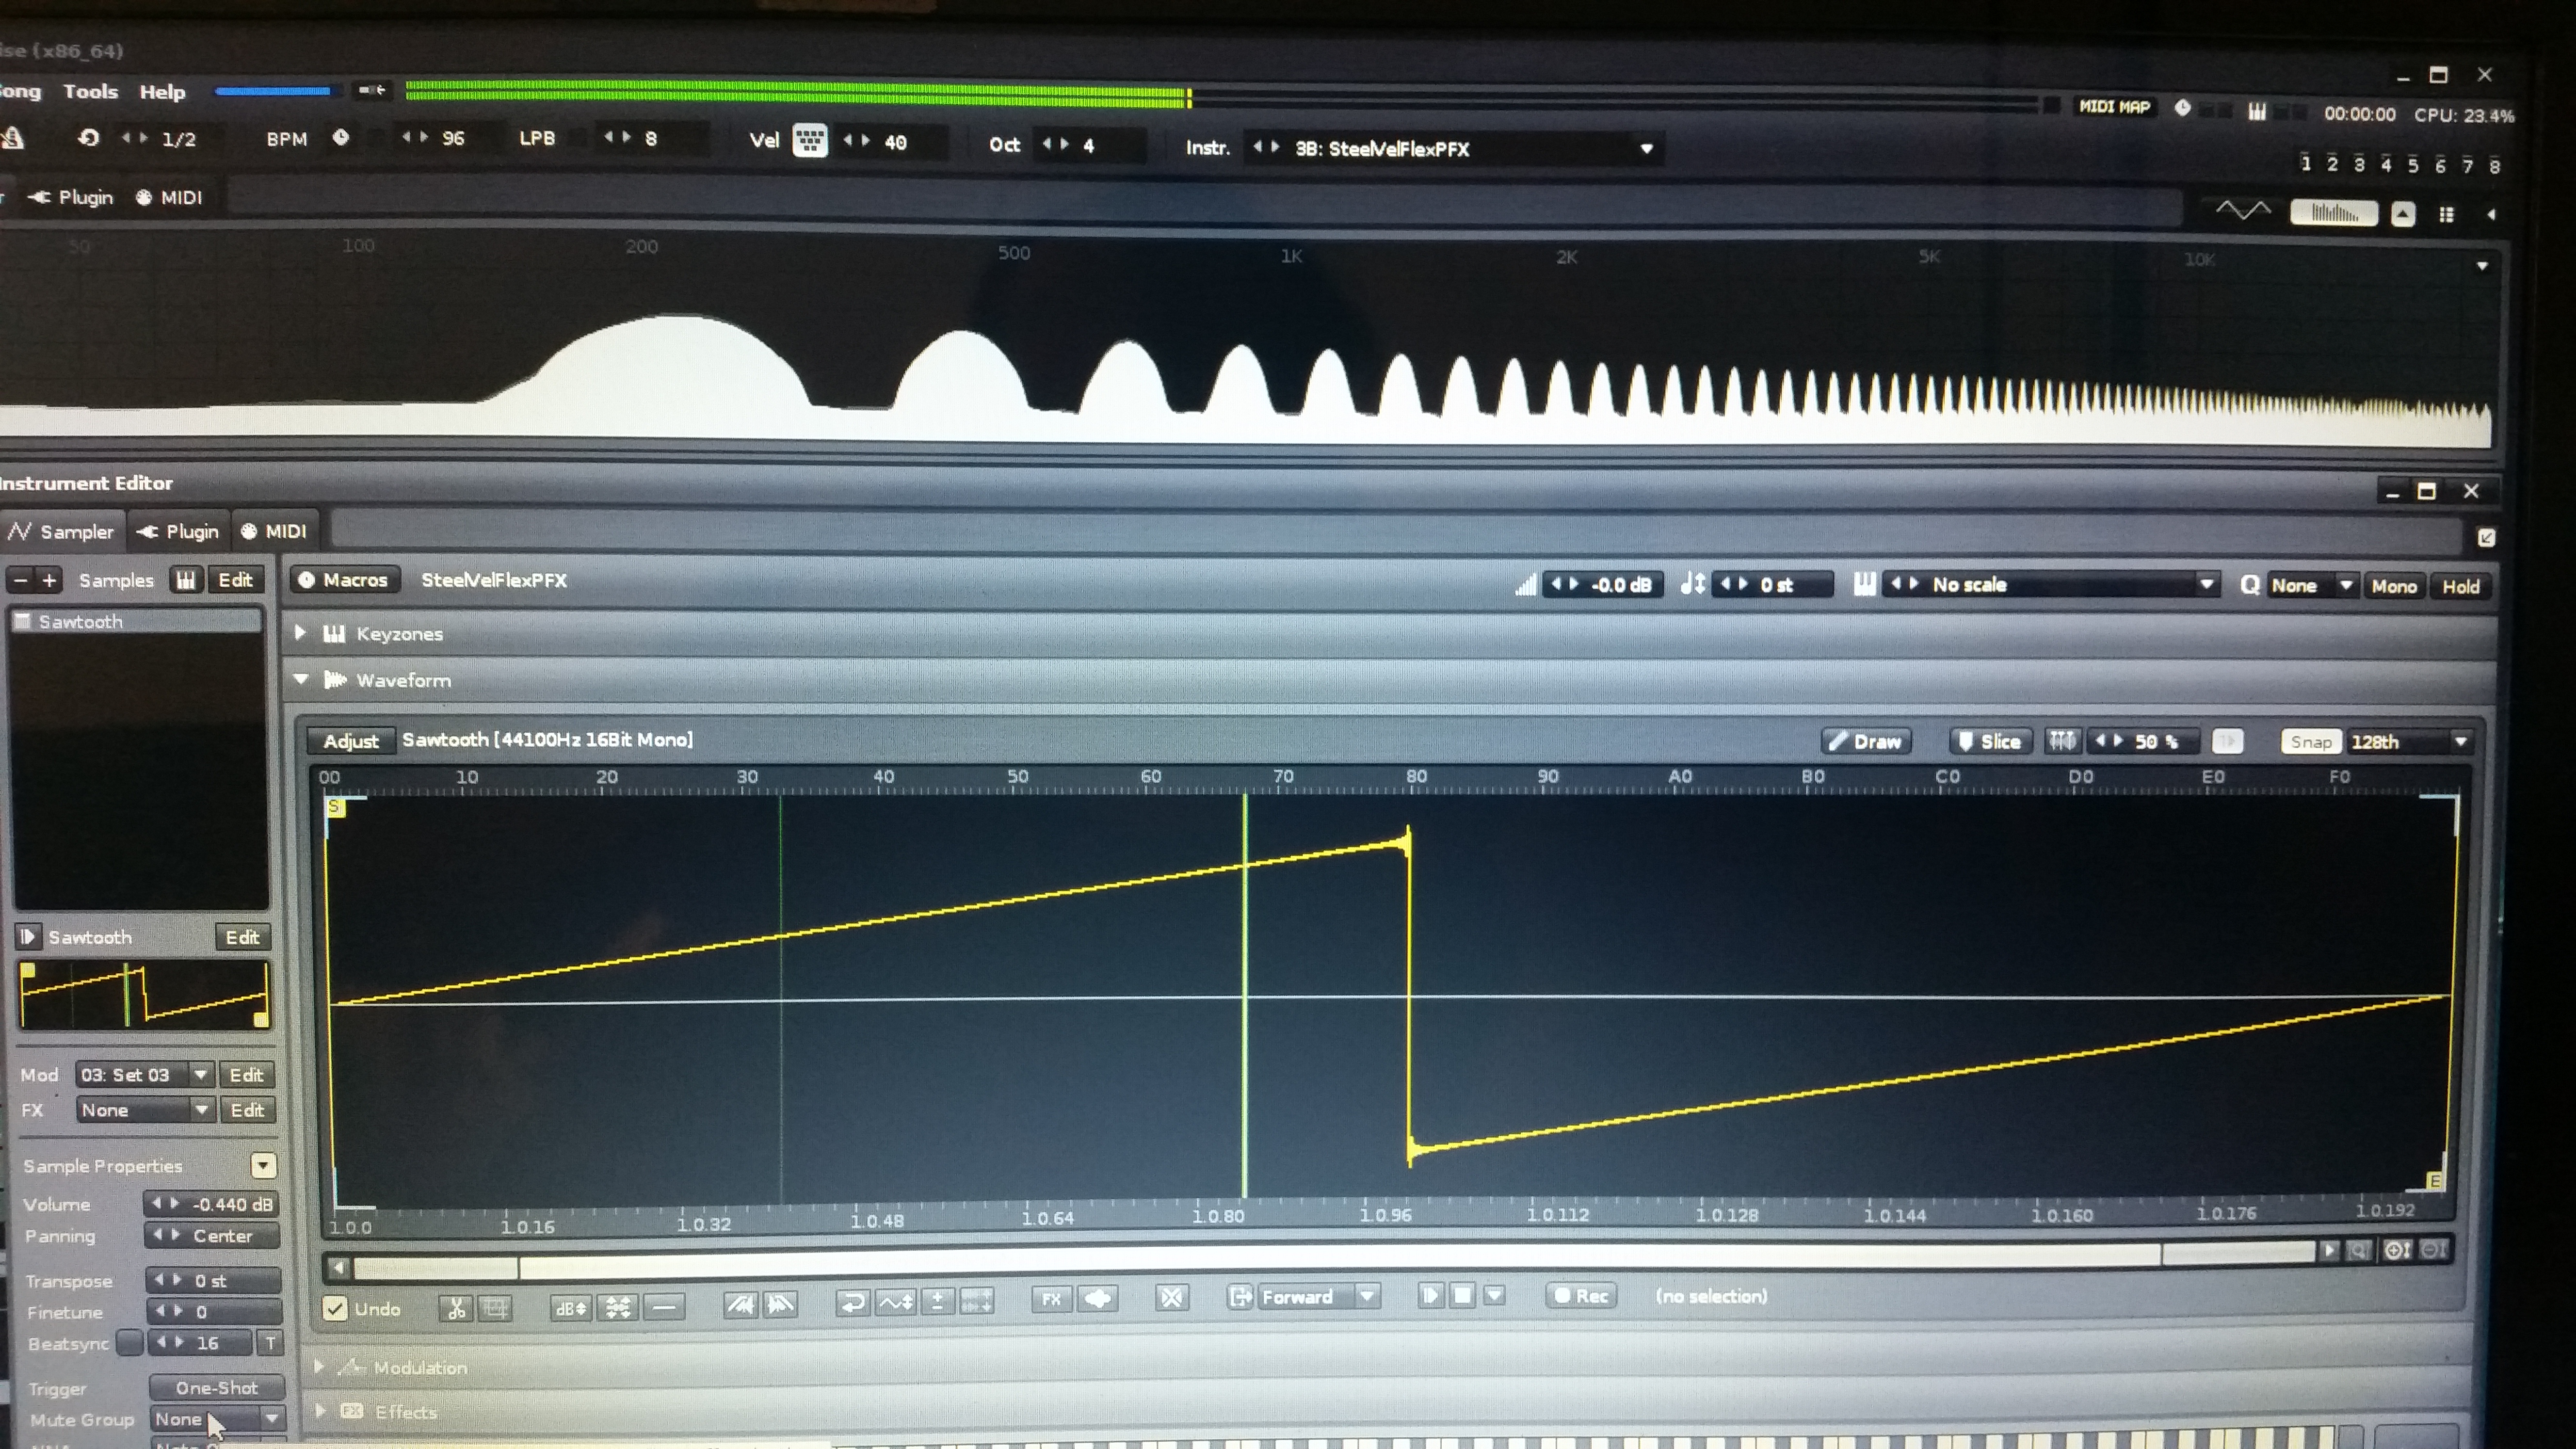Open the Tools menu
2576x1449 pixels.
coord(90,91)
